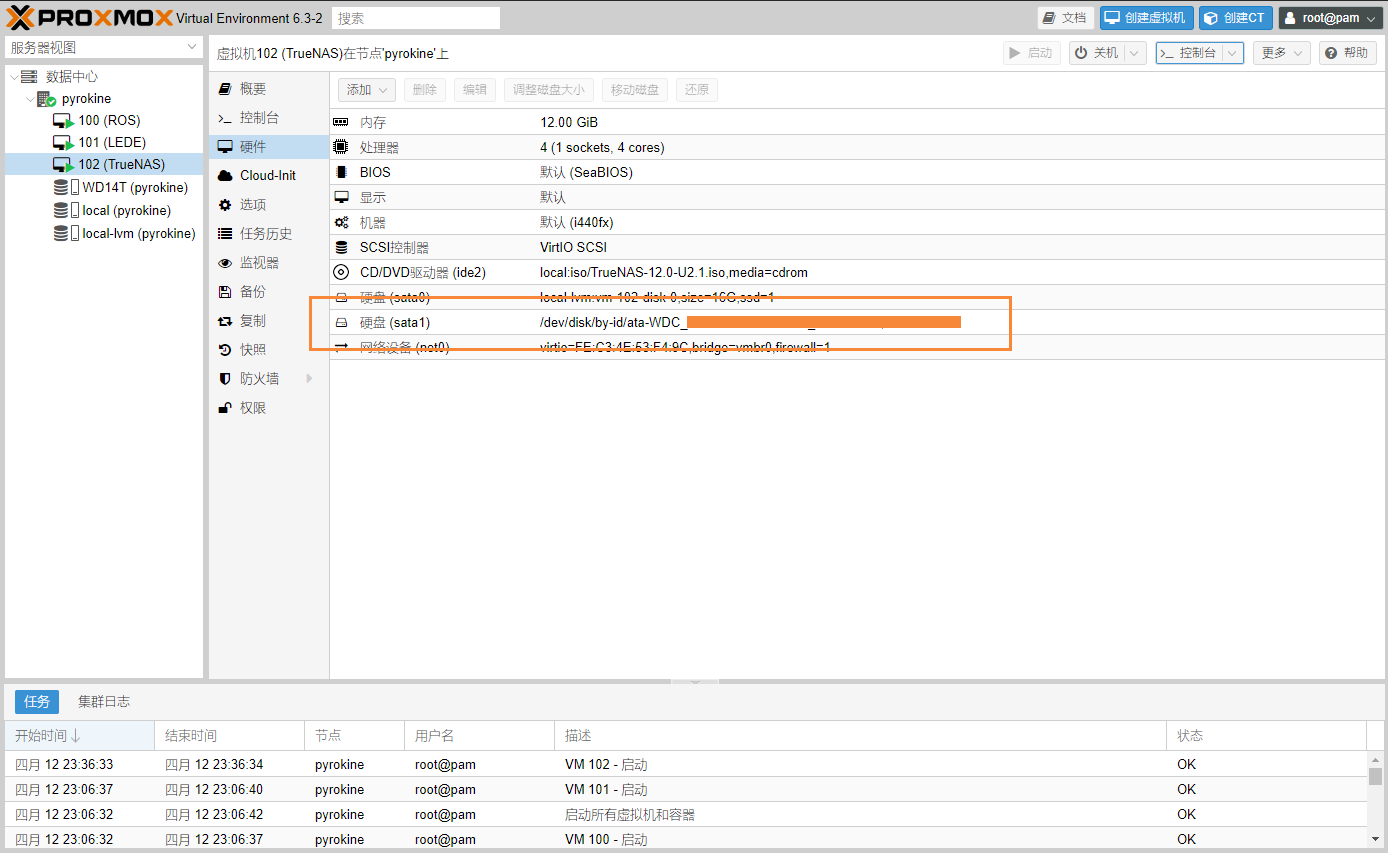Viewport: 1388px width, 853px height.
Task: Switch to the Tasks (任务) tab
Action: [x=37, y=702]
